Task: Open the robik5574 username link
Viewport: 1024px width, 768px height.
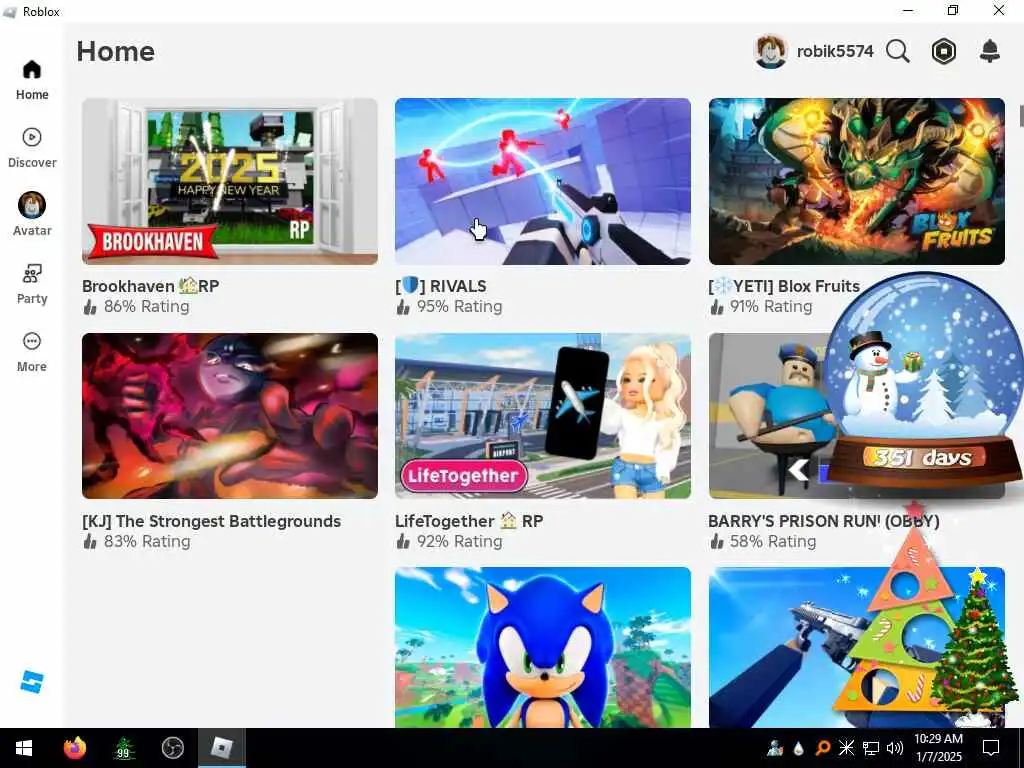Action: (835, 51)
